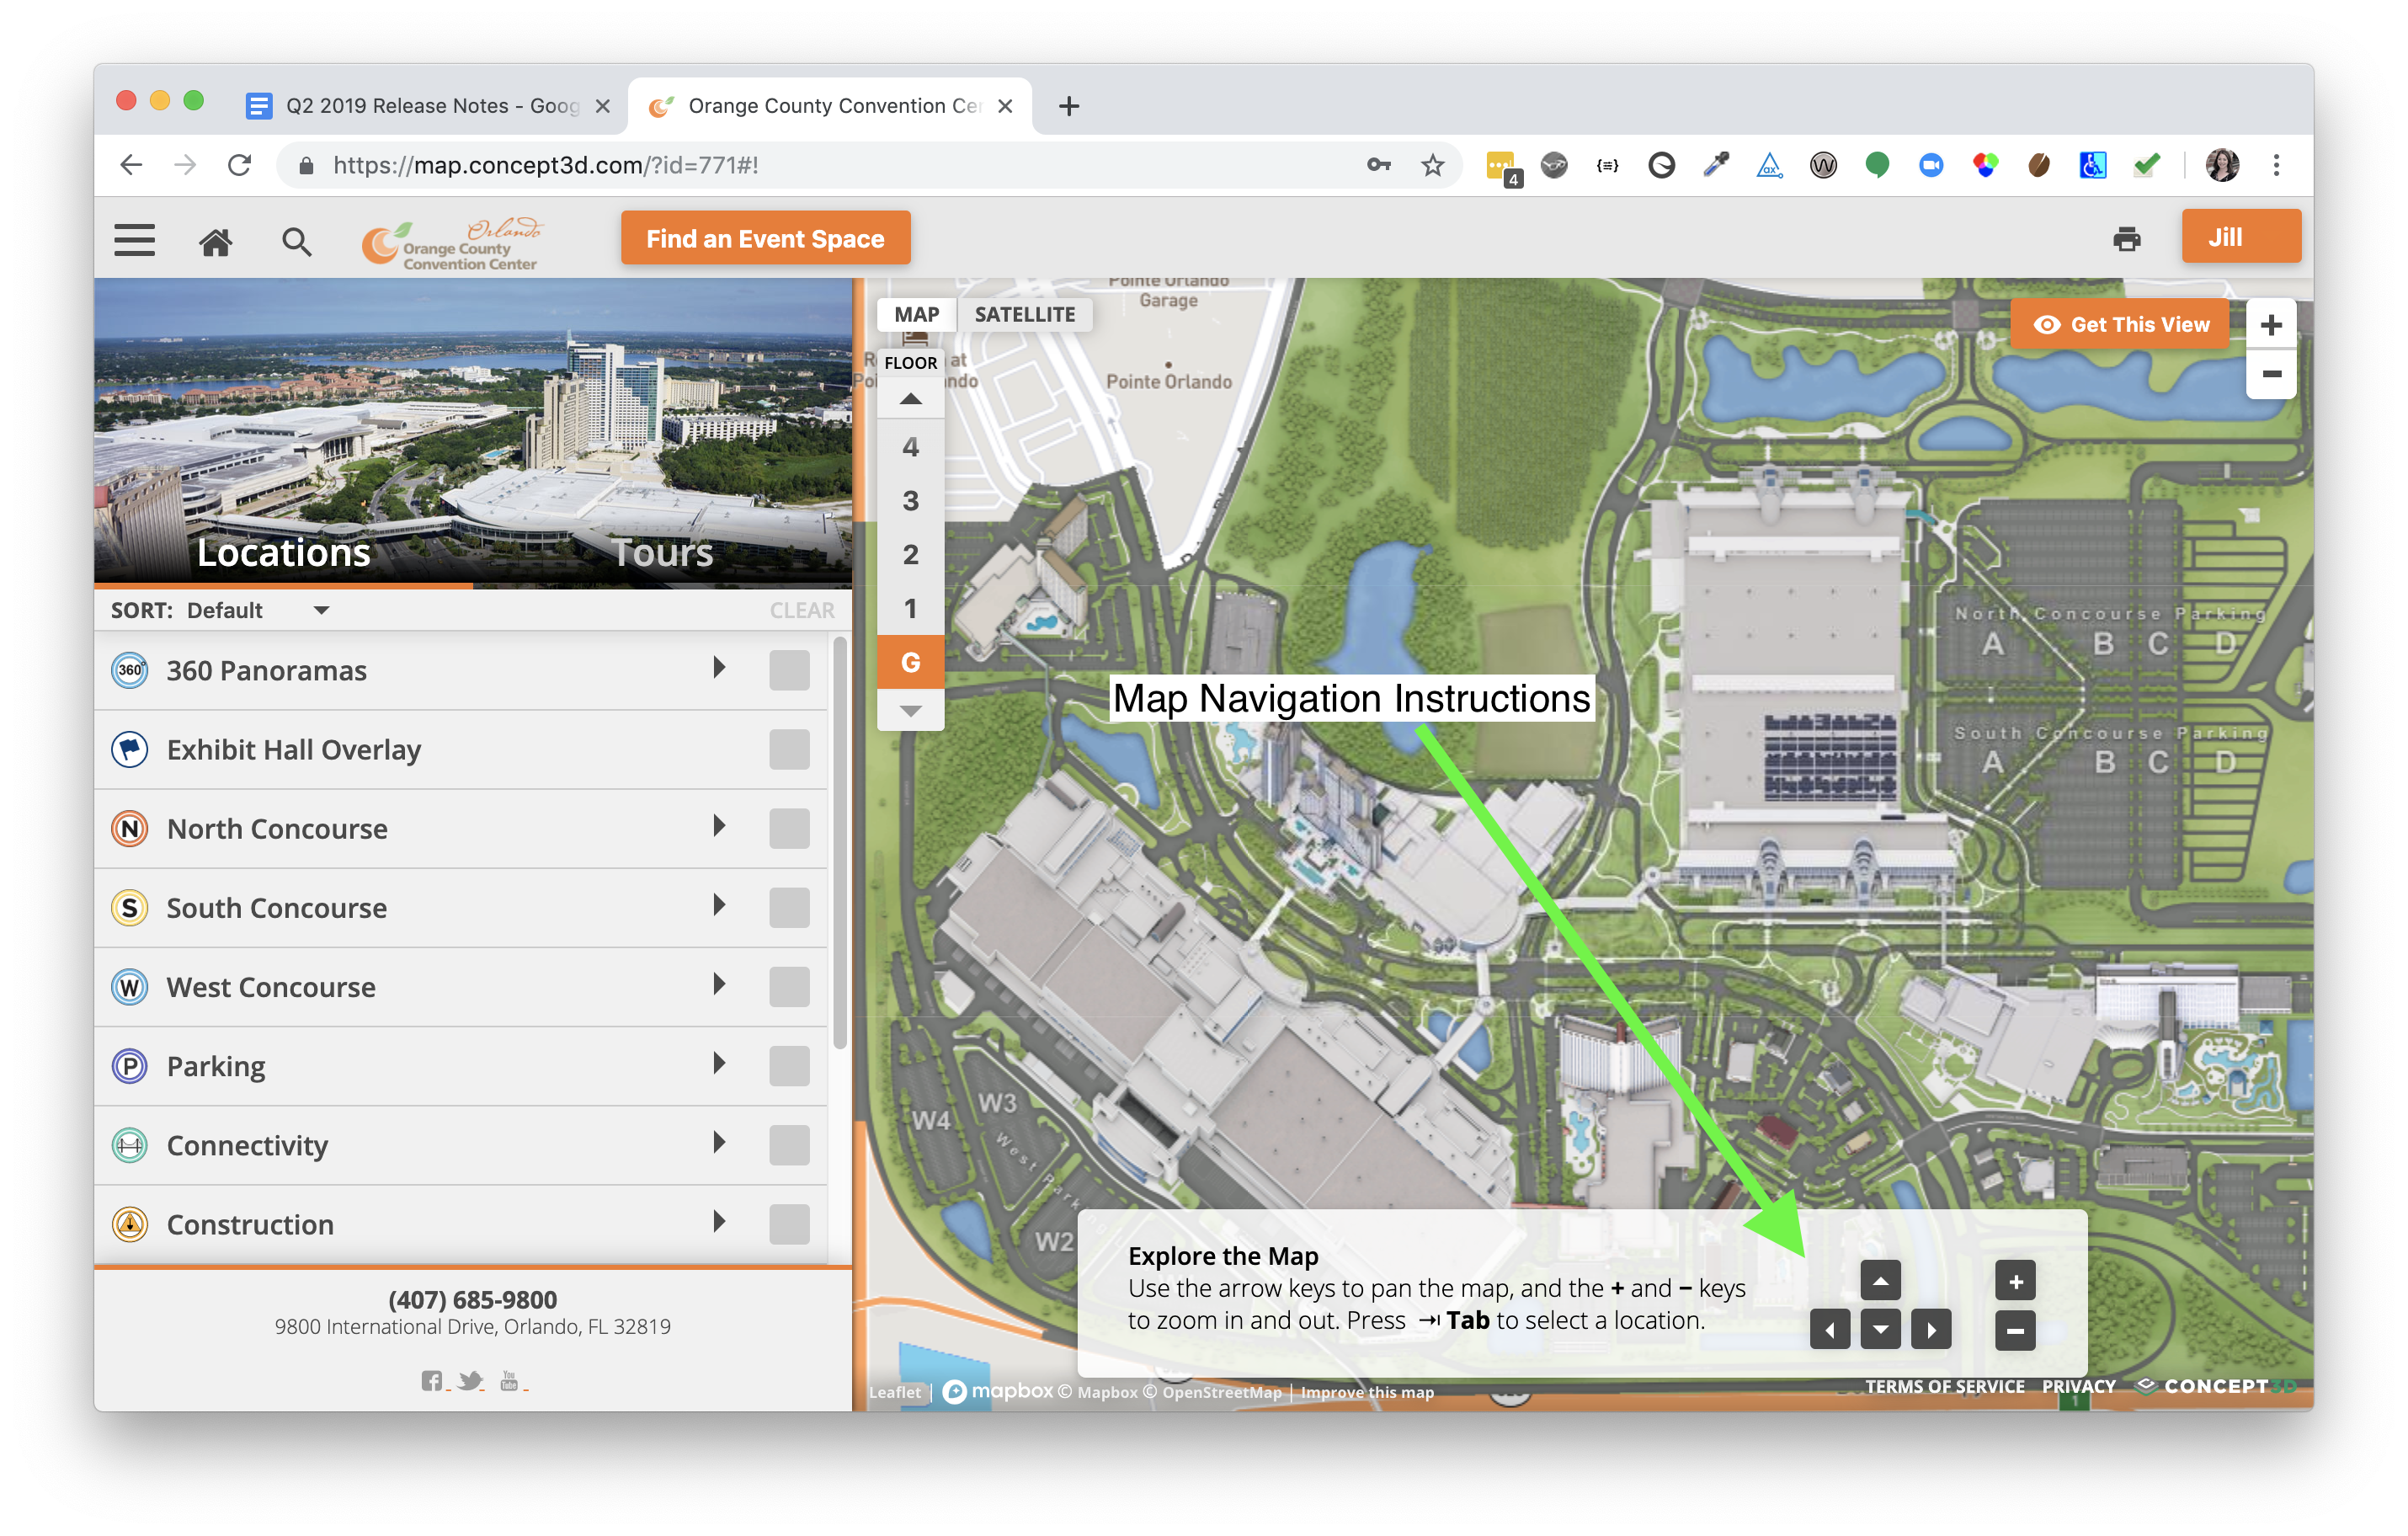The image size is (2408, 1536).
Task: Expand the 360 Panoramas category arrow
Action: (x=719, y=668)
